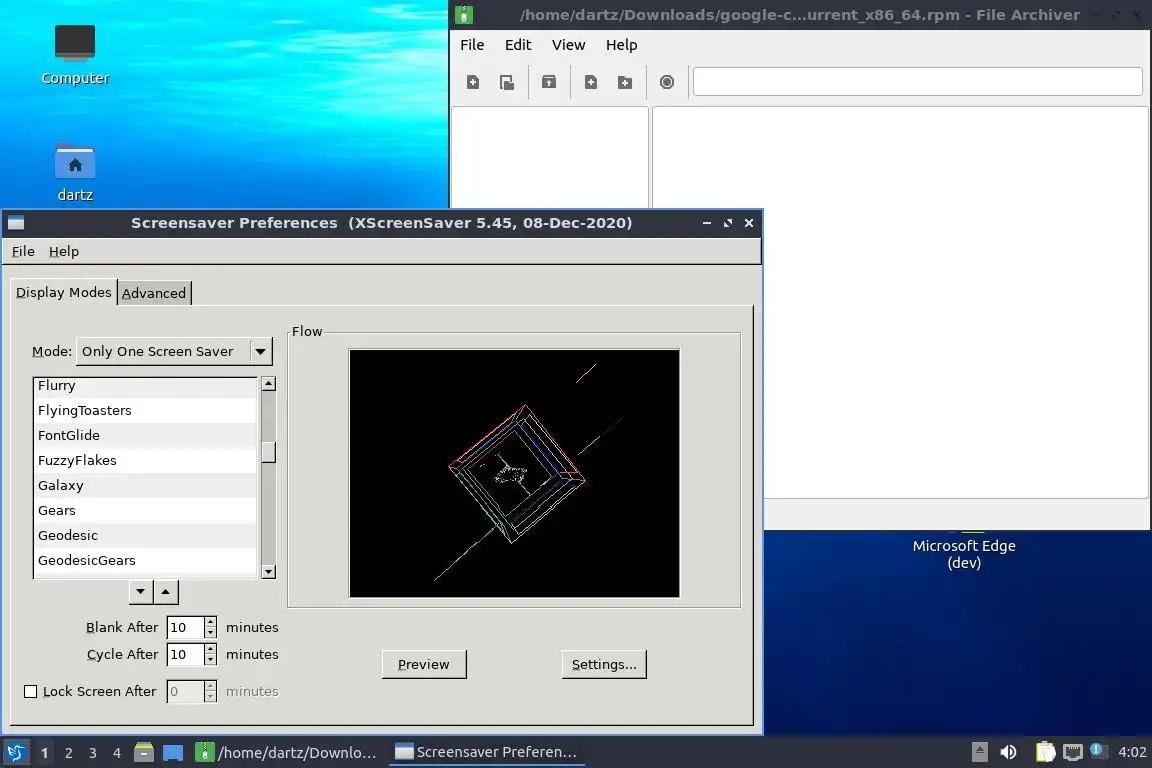Click the 4:02 clock in the taskbar

pyautogui.click(x=1131, y=753)
